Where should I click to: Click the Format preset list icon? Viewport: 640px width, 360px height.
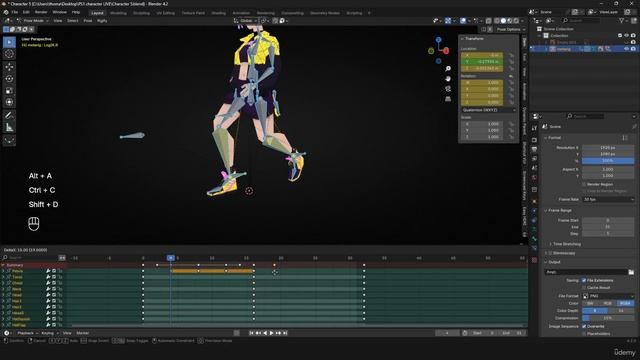(625, 138)
